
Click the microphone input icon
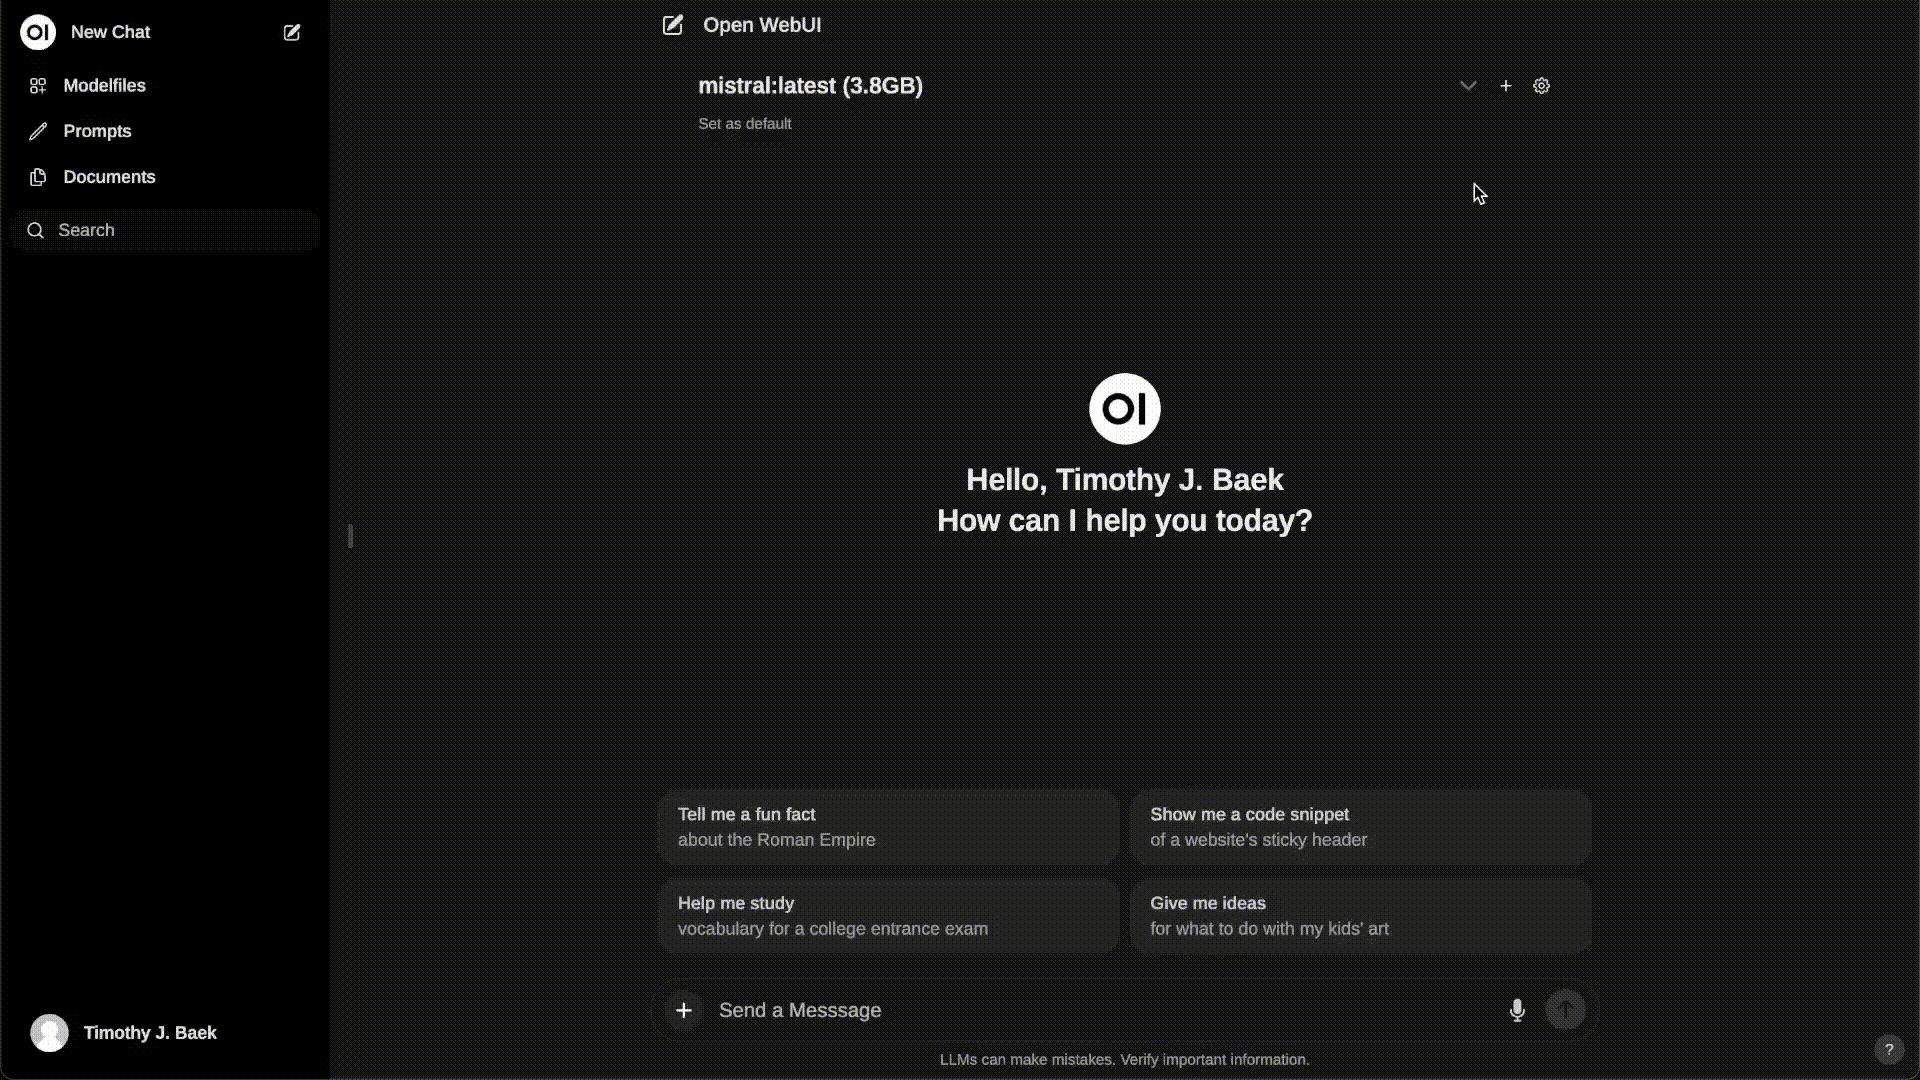click(1516, 1010)
